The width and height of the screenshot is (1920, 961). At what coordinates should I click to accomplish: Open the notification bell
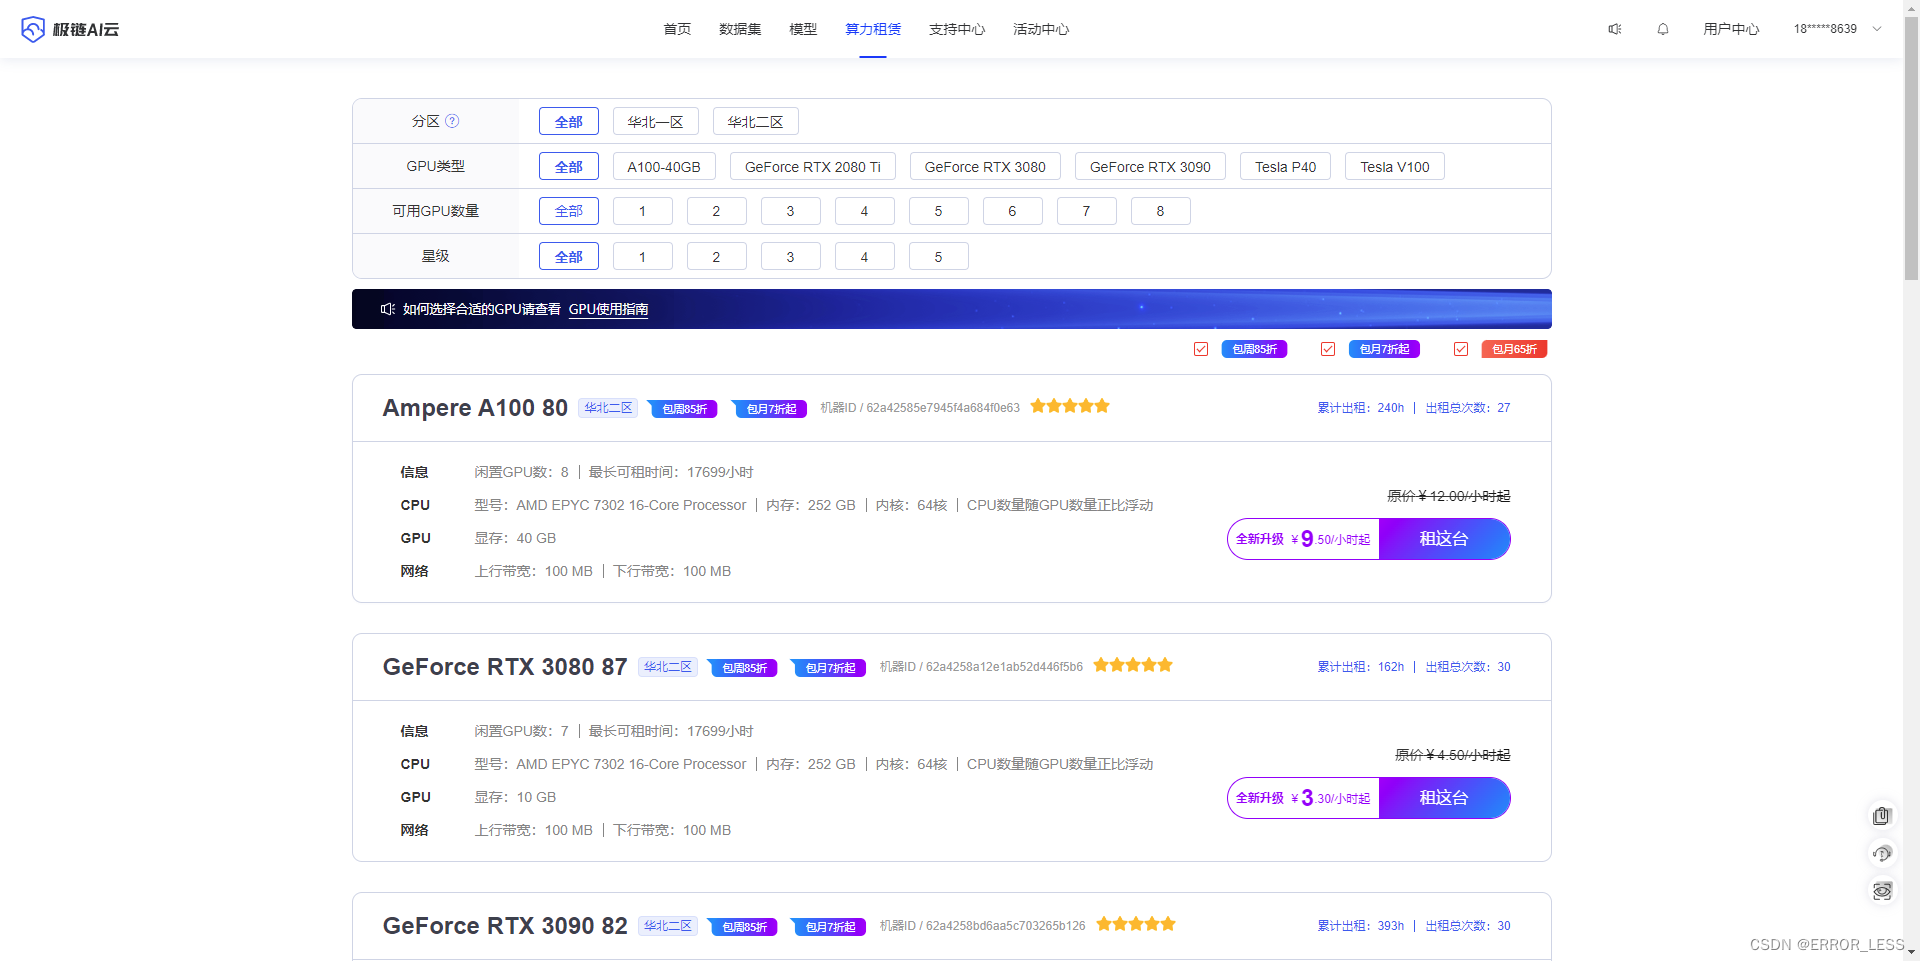point(1663,29)
